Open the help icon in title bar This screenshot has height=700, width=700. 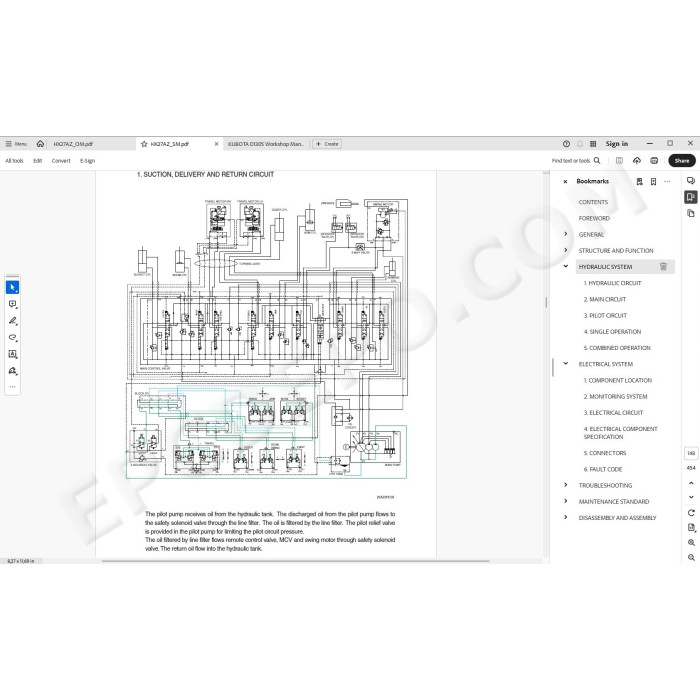coord(566,144)
